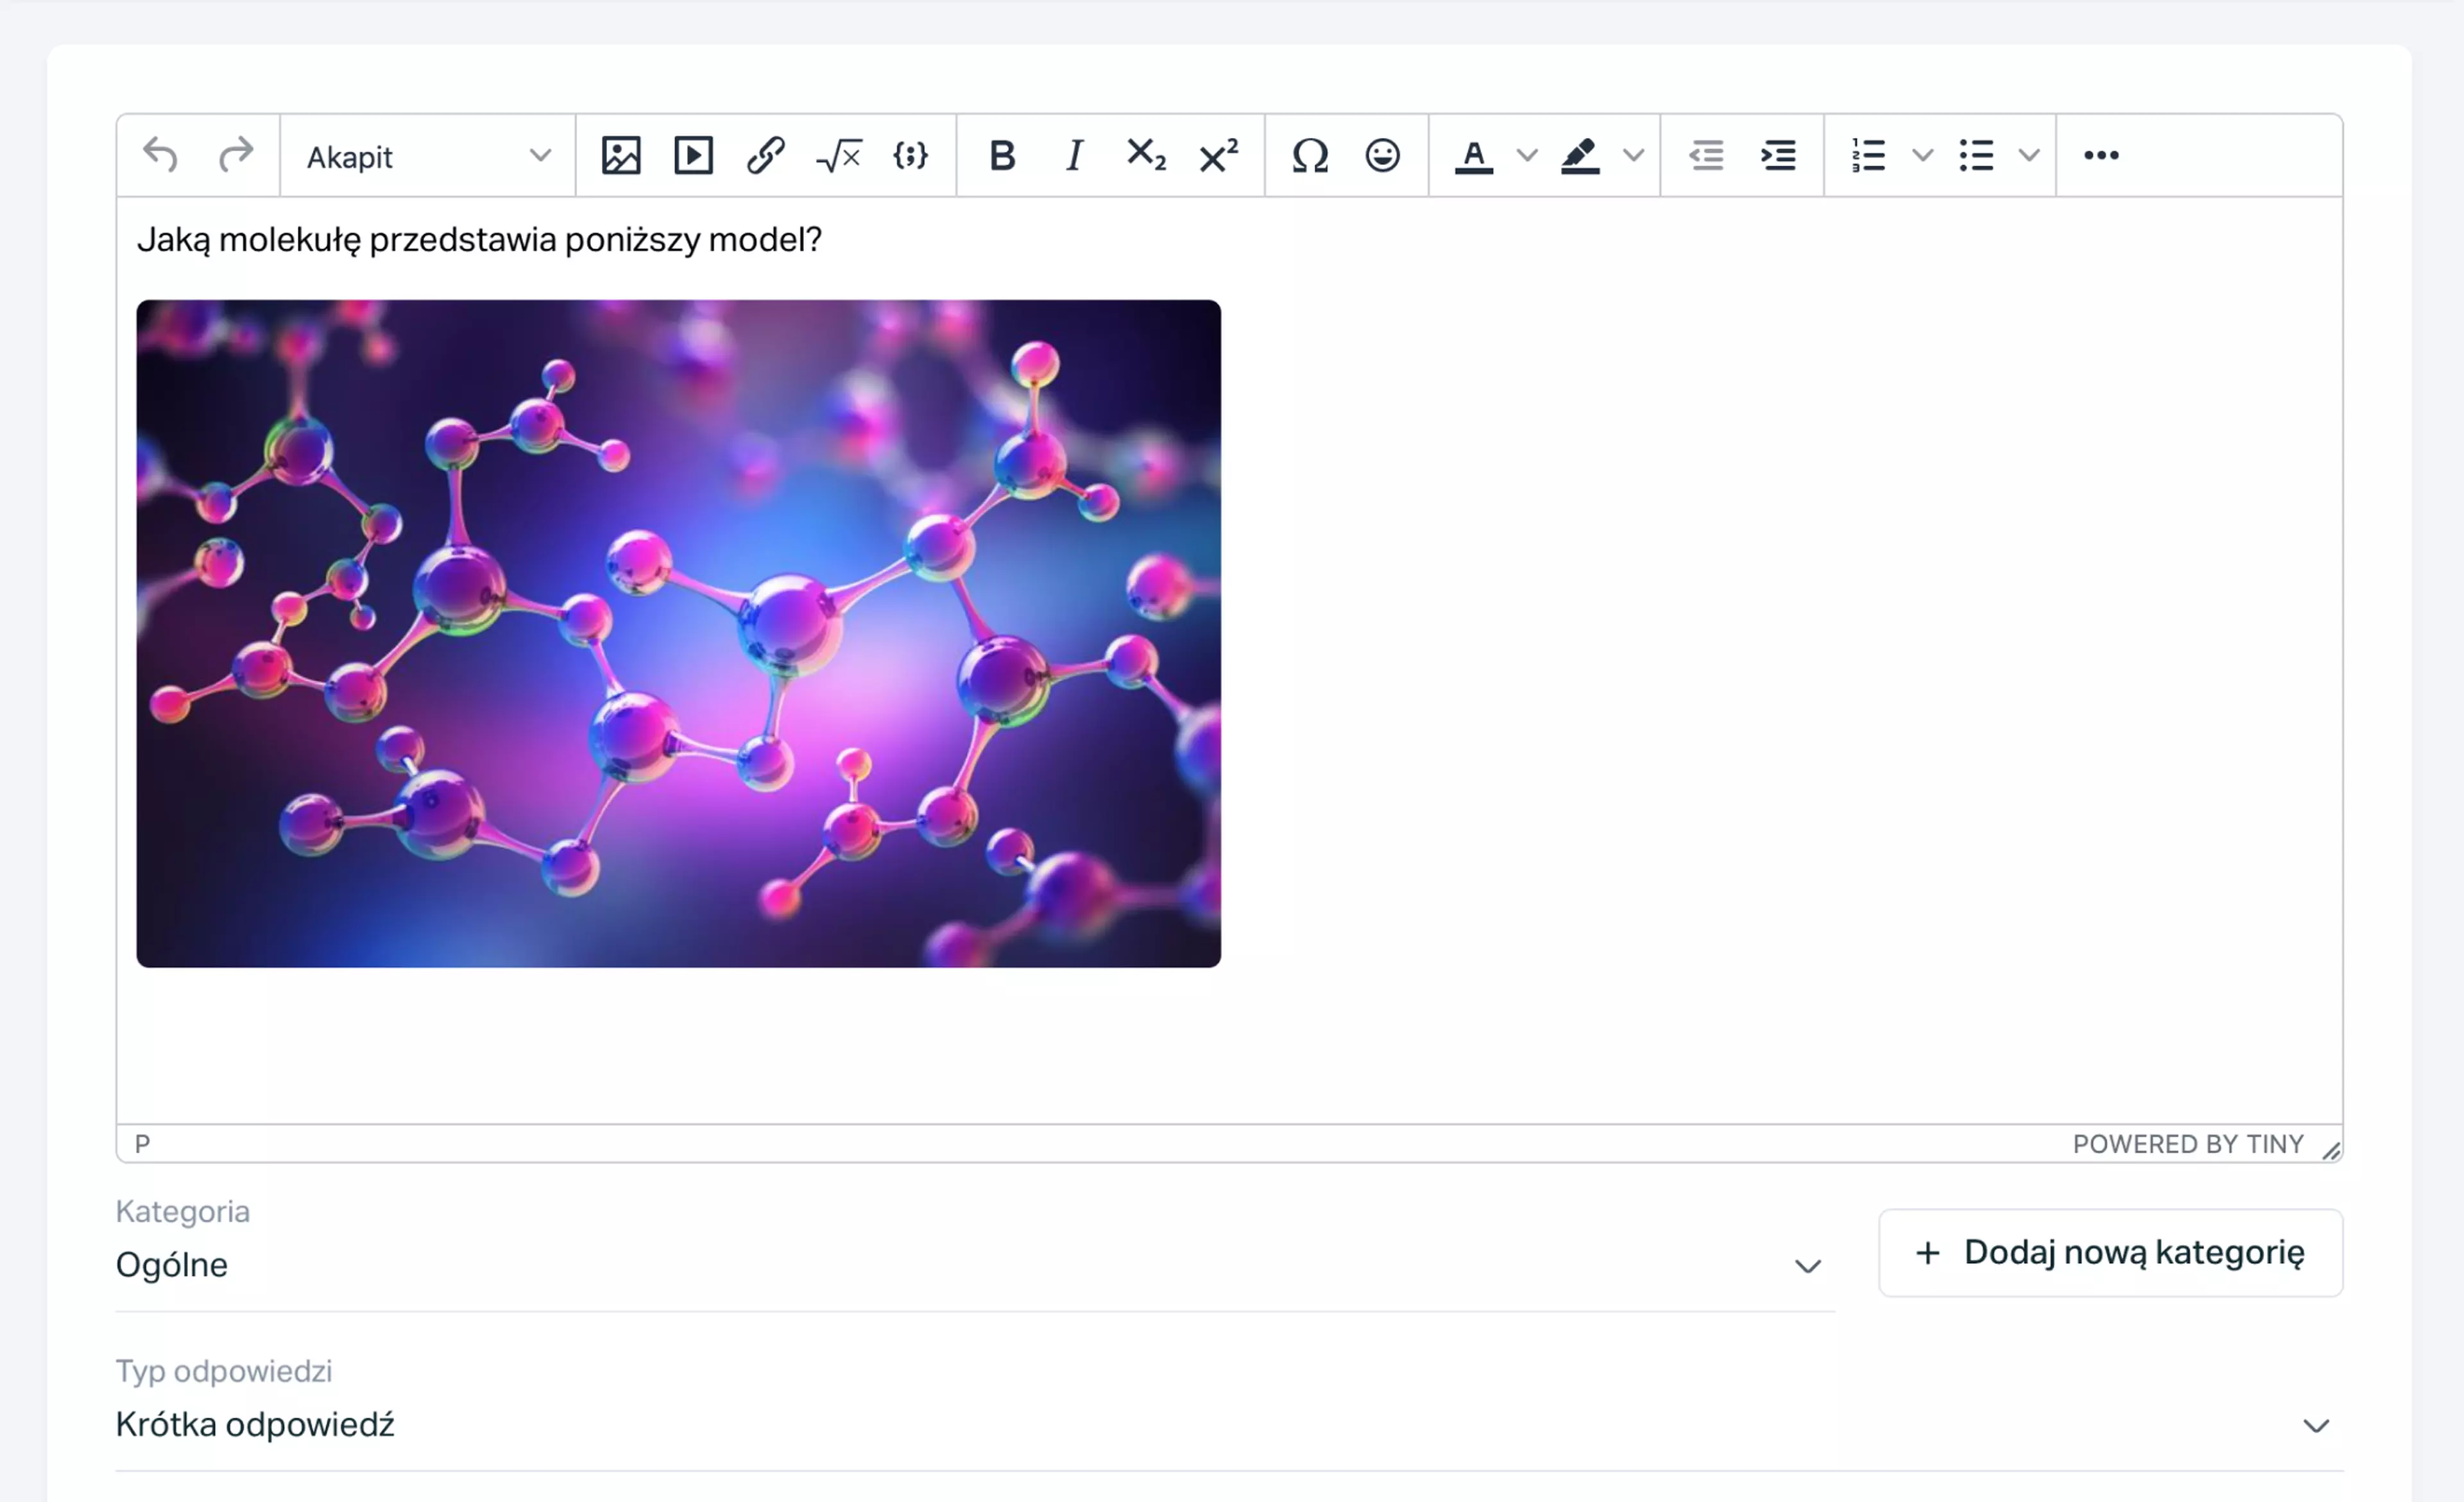
Task: Click the question text 'Jaką molekułę przedstawia'
Action: pos(346,240)
